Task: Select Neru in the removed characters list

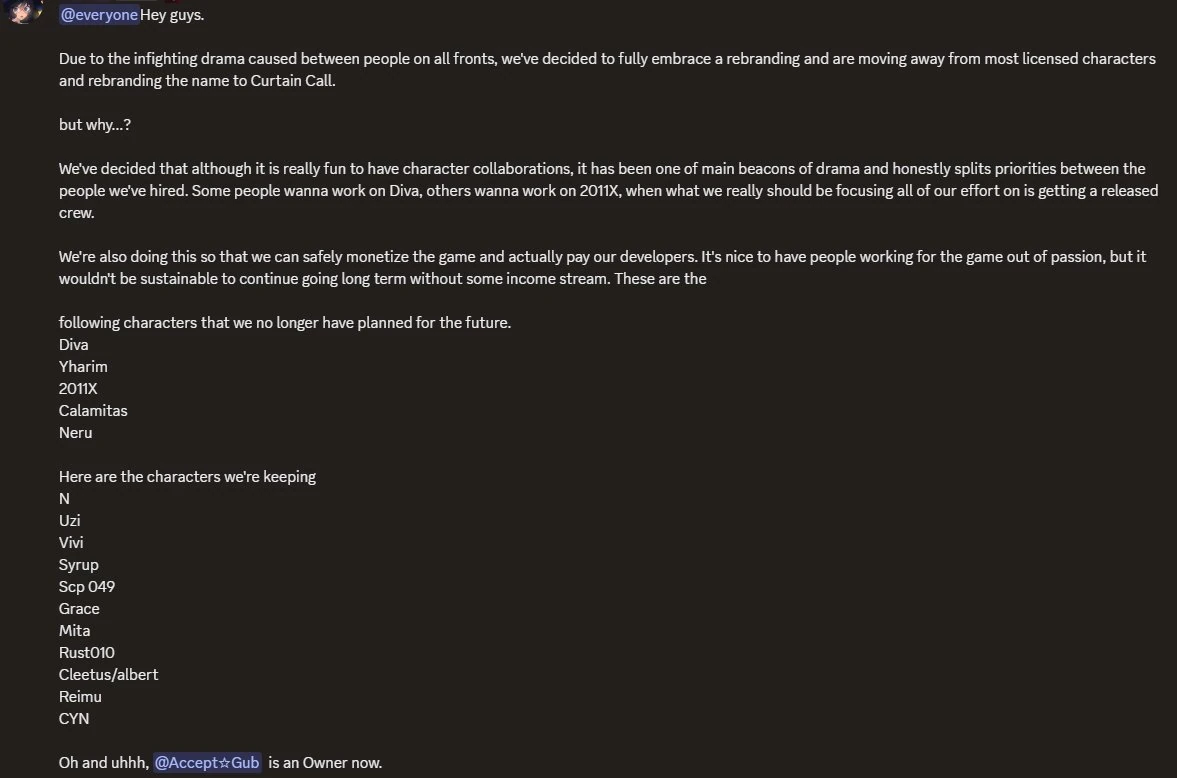Action: coord(76,433)
